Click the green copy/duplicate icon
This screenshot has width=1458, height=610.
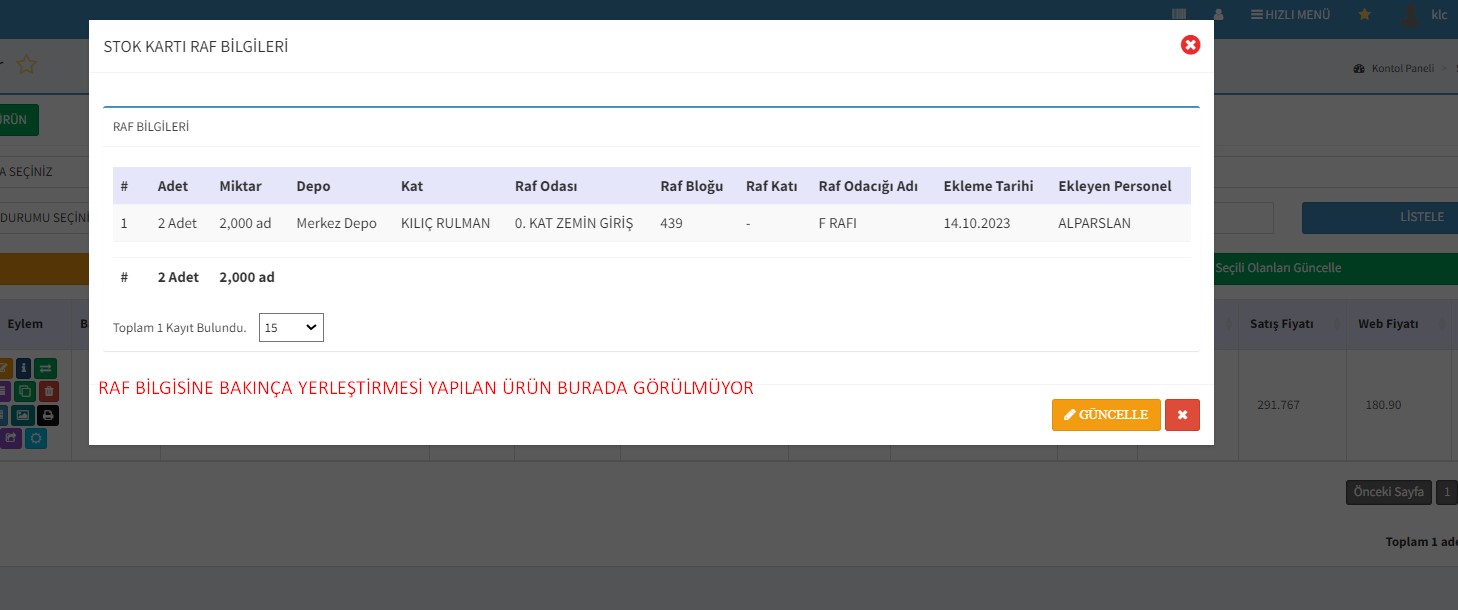[x=24, y=391]
